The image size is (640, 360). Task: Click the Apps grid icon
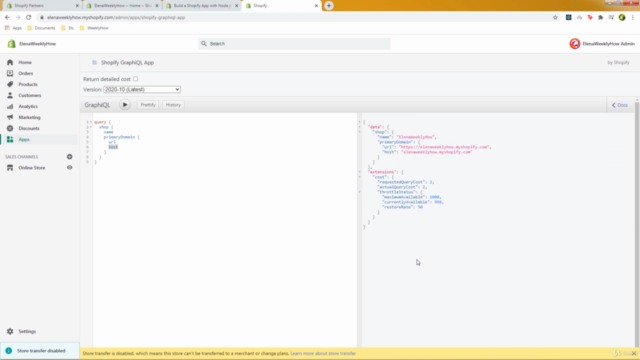10,140
